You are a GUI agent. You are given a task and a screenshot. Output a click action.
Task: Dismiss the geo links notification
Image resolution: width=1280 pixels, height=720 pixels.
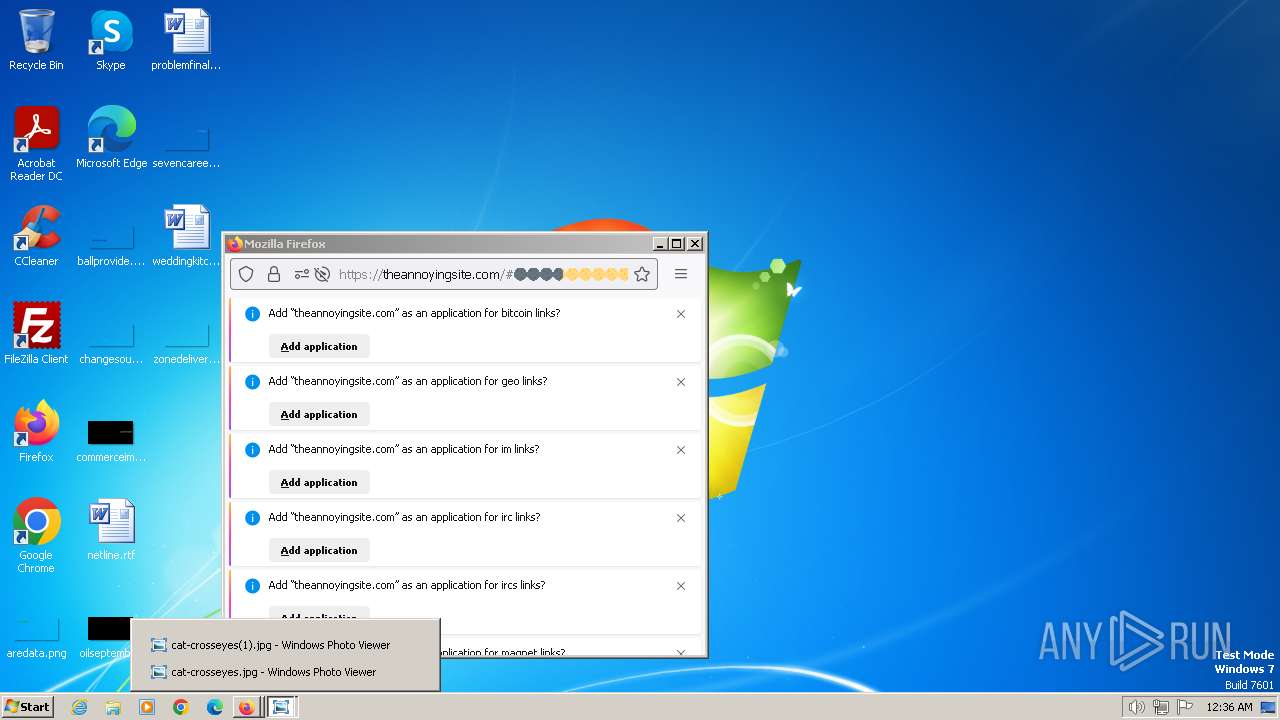pos(681,382)
